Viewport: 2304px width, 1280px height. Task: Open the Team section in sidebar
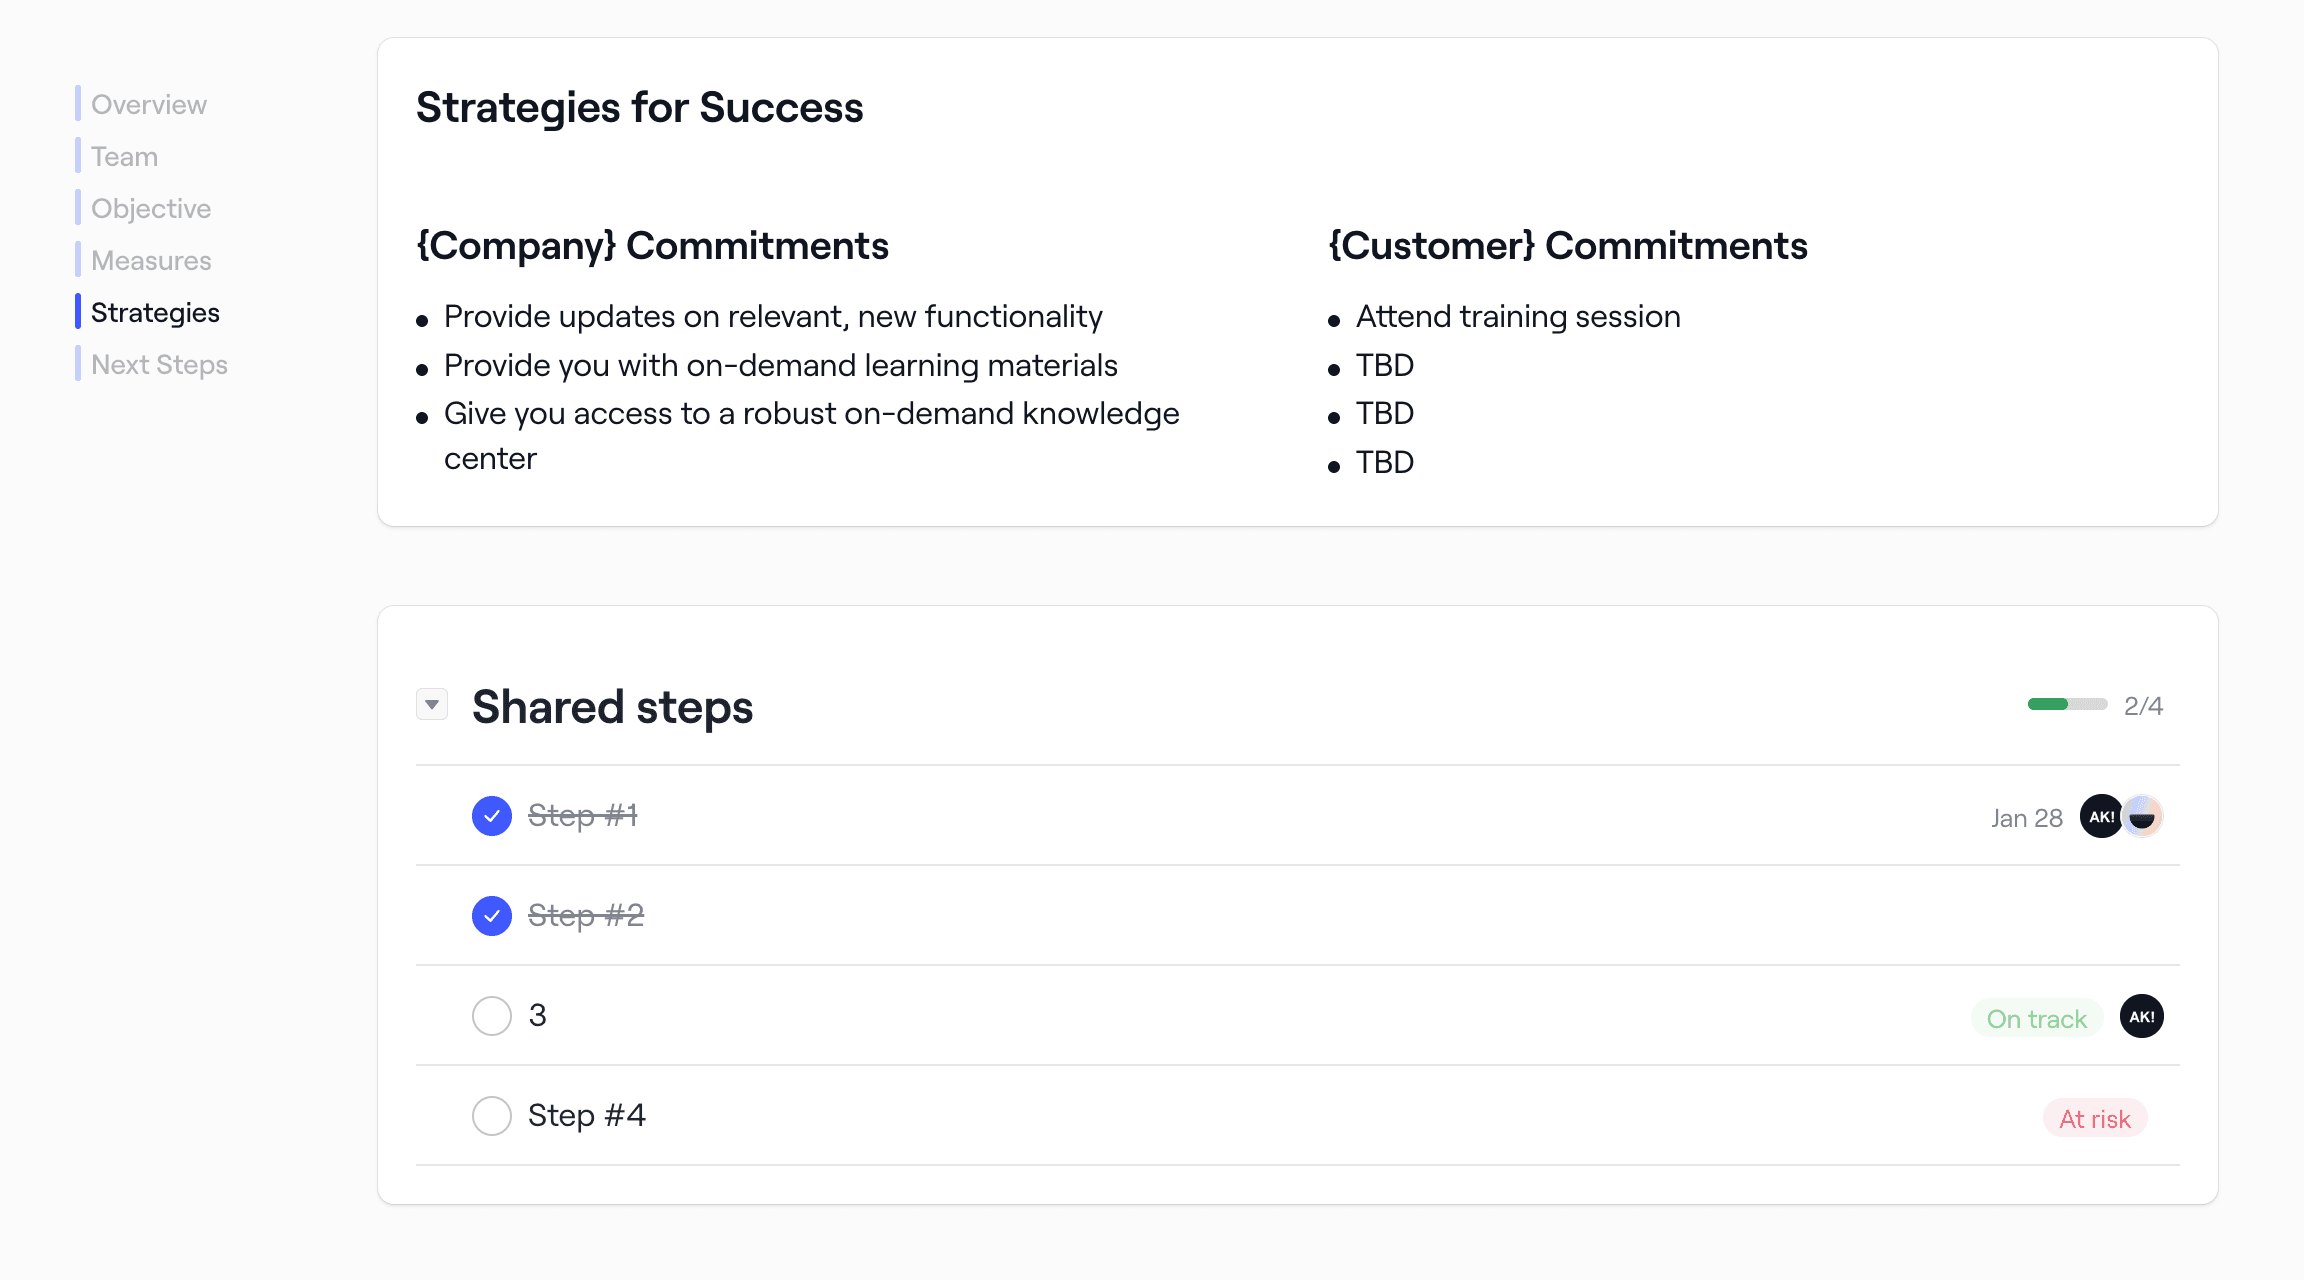tap(123, 156)
